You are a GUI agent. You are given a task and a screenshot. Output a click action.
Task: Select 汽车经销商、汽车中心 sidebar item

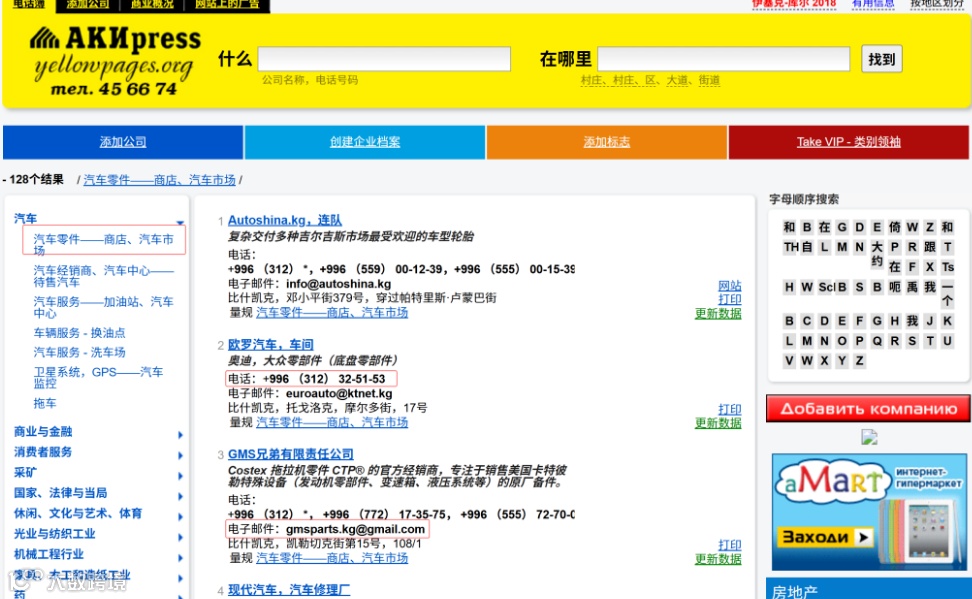[104, 276]
